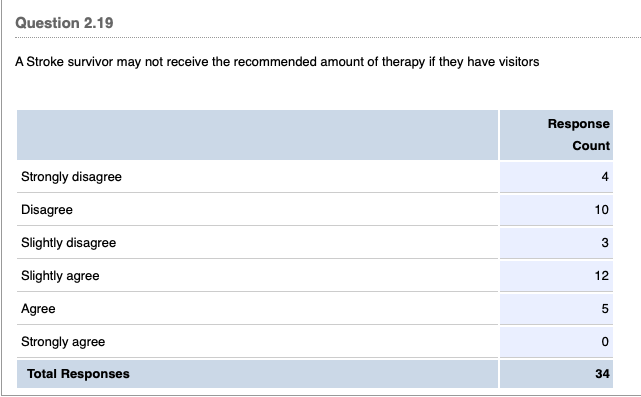Click the count 3 for Slightly disagree
The height and width of the screenshot is (397, 641).
pos(605,243)
